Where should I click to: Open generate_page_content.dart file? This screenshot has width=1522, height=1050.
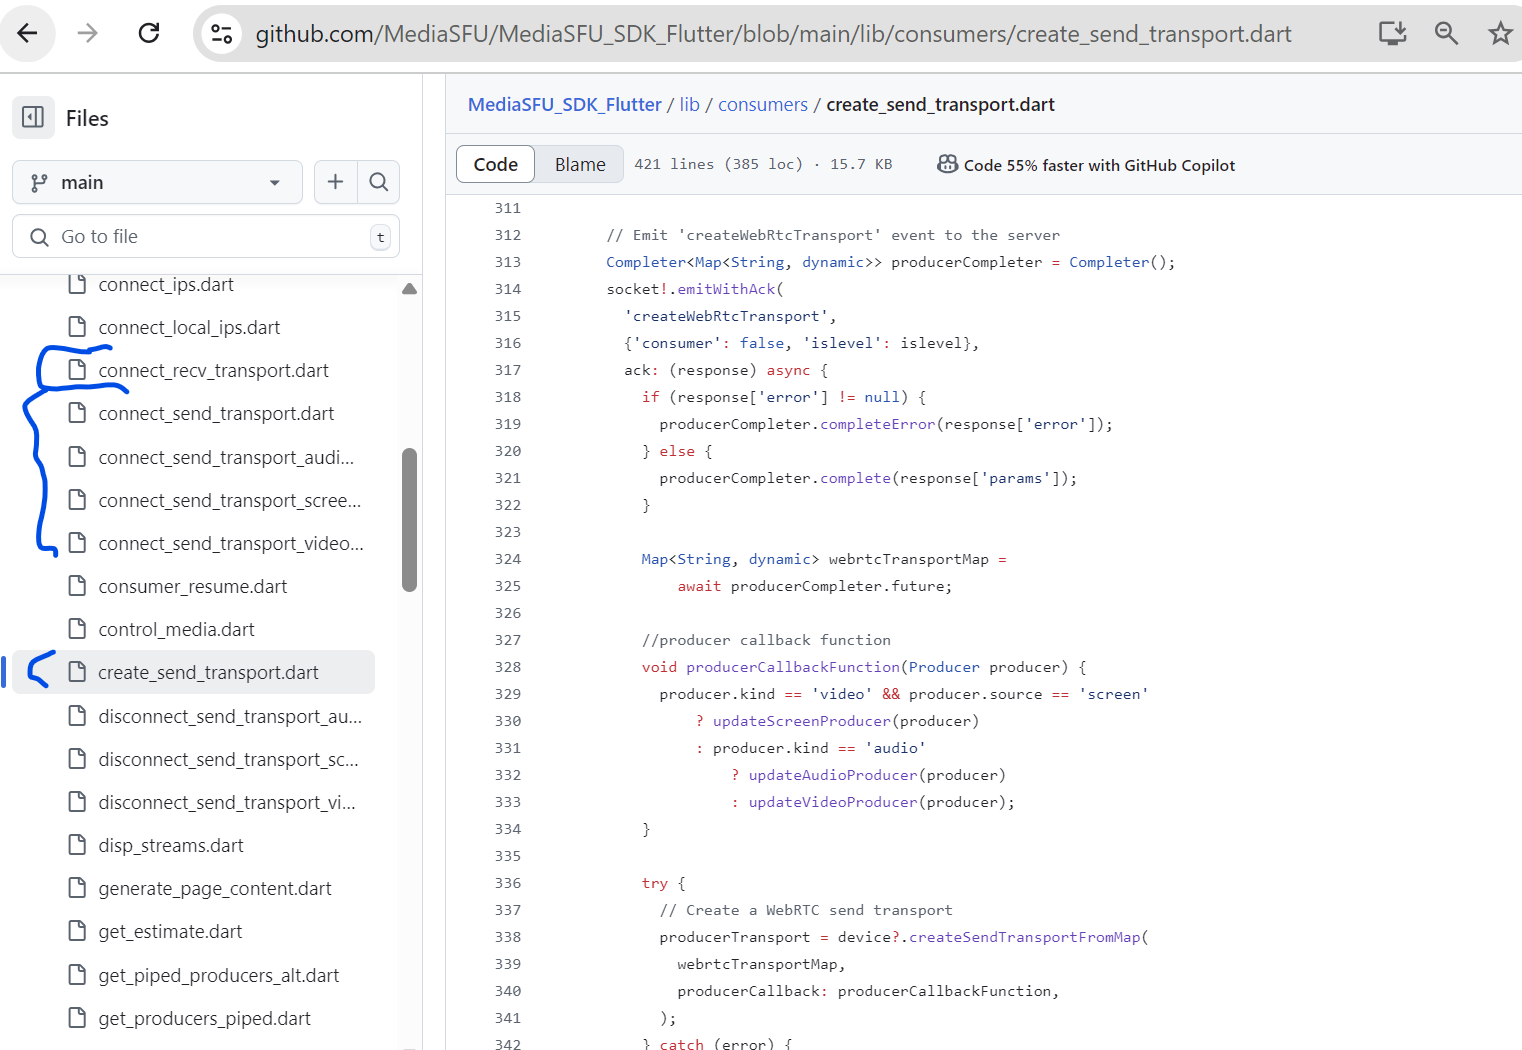click(x=215, y=889)
